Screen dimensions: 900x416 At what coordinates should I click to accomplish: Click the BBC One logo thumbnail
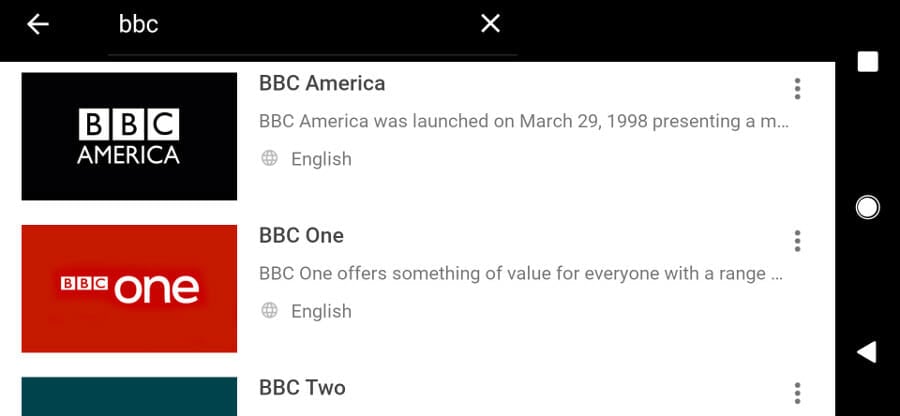click(x=129, y=289)
